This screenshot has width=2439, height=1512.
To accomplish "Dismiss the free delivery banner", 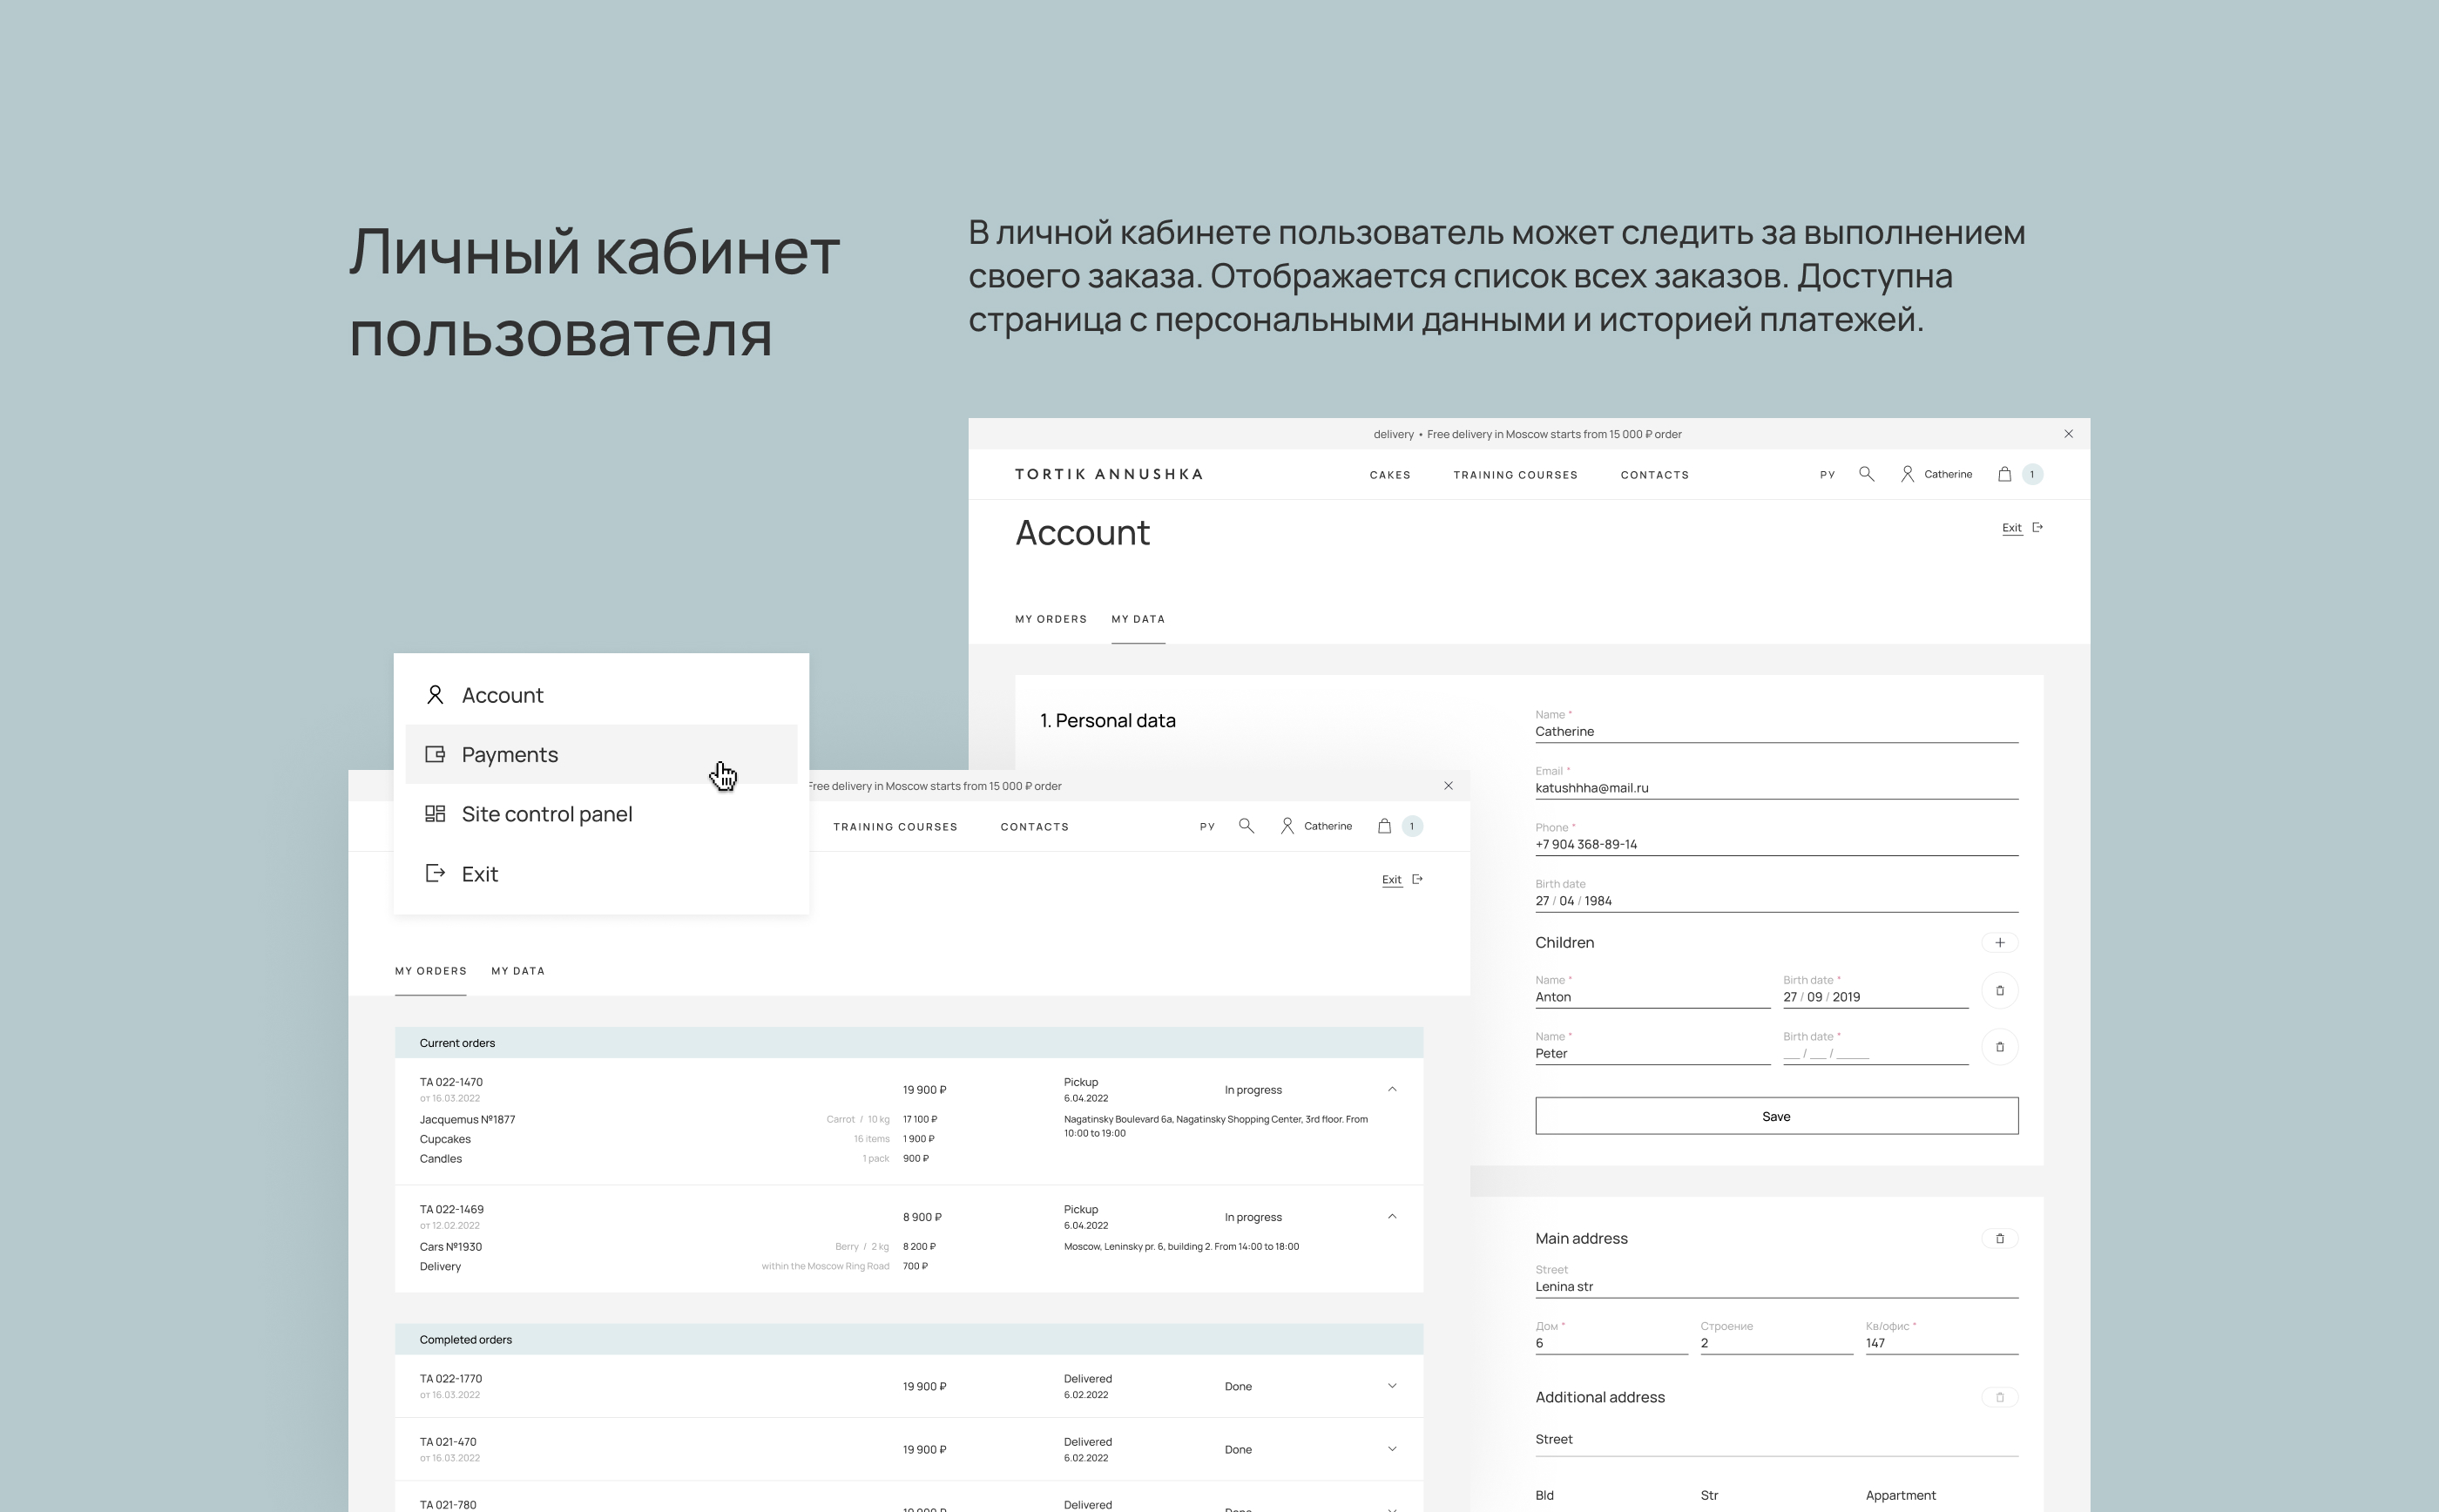I will pos(2068,434).
